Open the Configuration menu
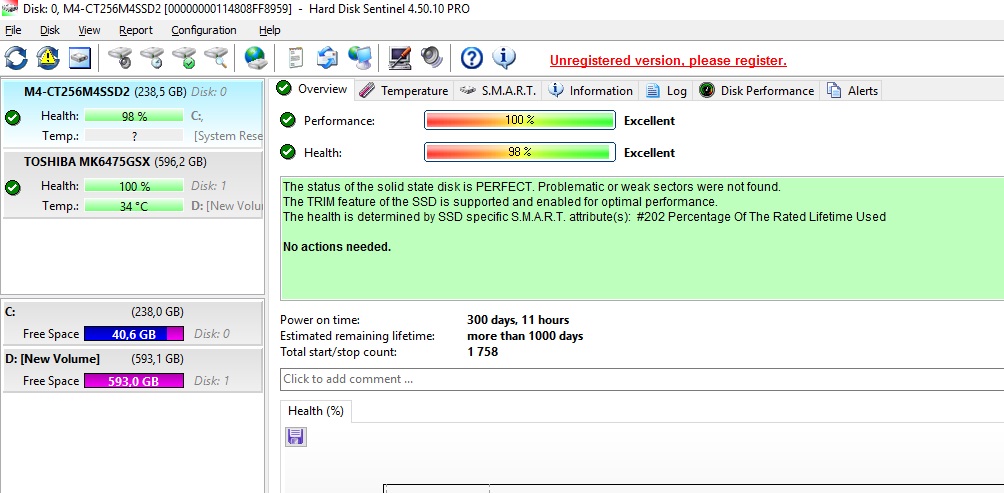 [204, 30]
